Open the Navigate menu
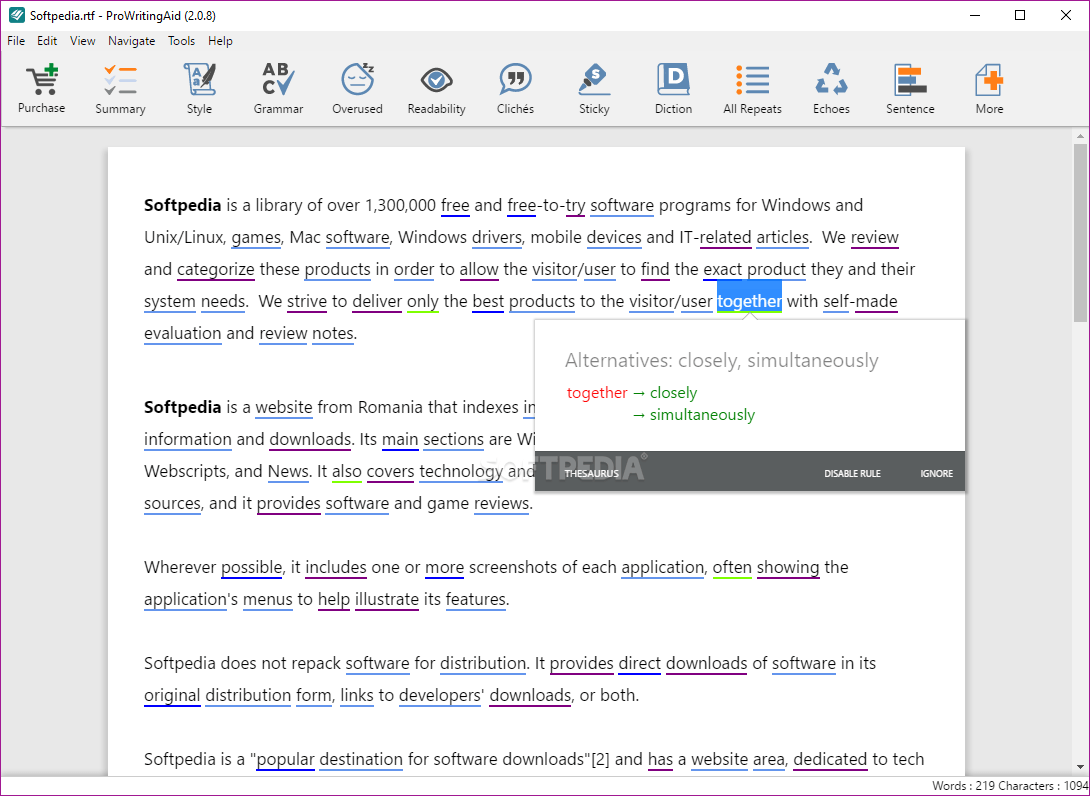1090x796 pixels. pos(131,41)
